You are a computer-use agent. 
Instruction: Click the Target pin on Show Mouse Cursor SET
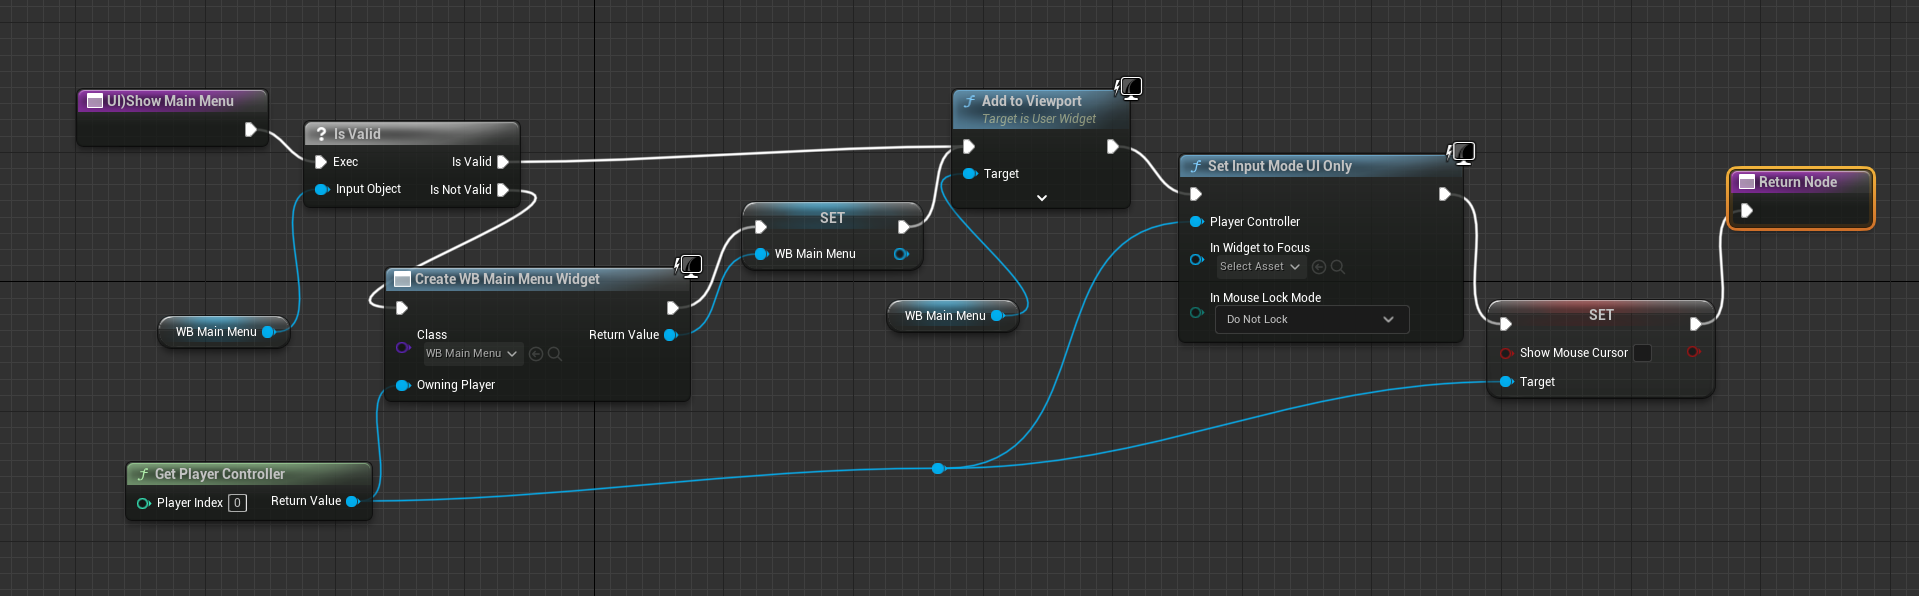(x=1507, y=382)
